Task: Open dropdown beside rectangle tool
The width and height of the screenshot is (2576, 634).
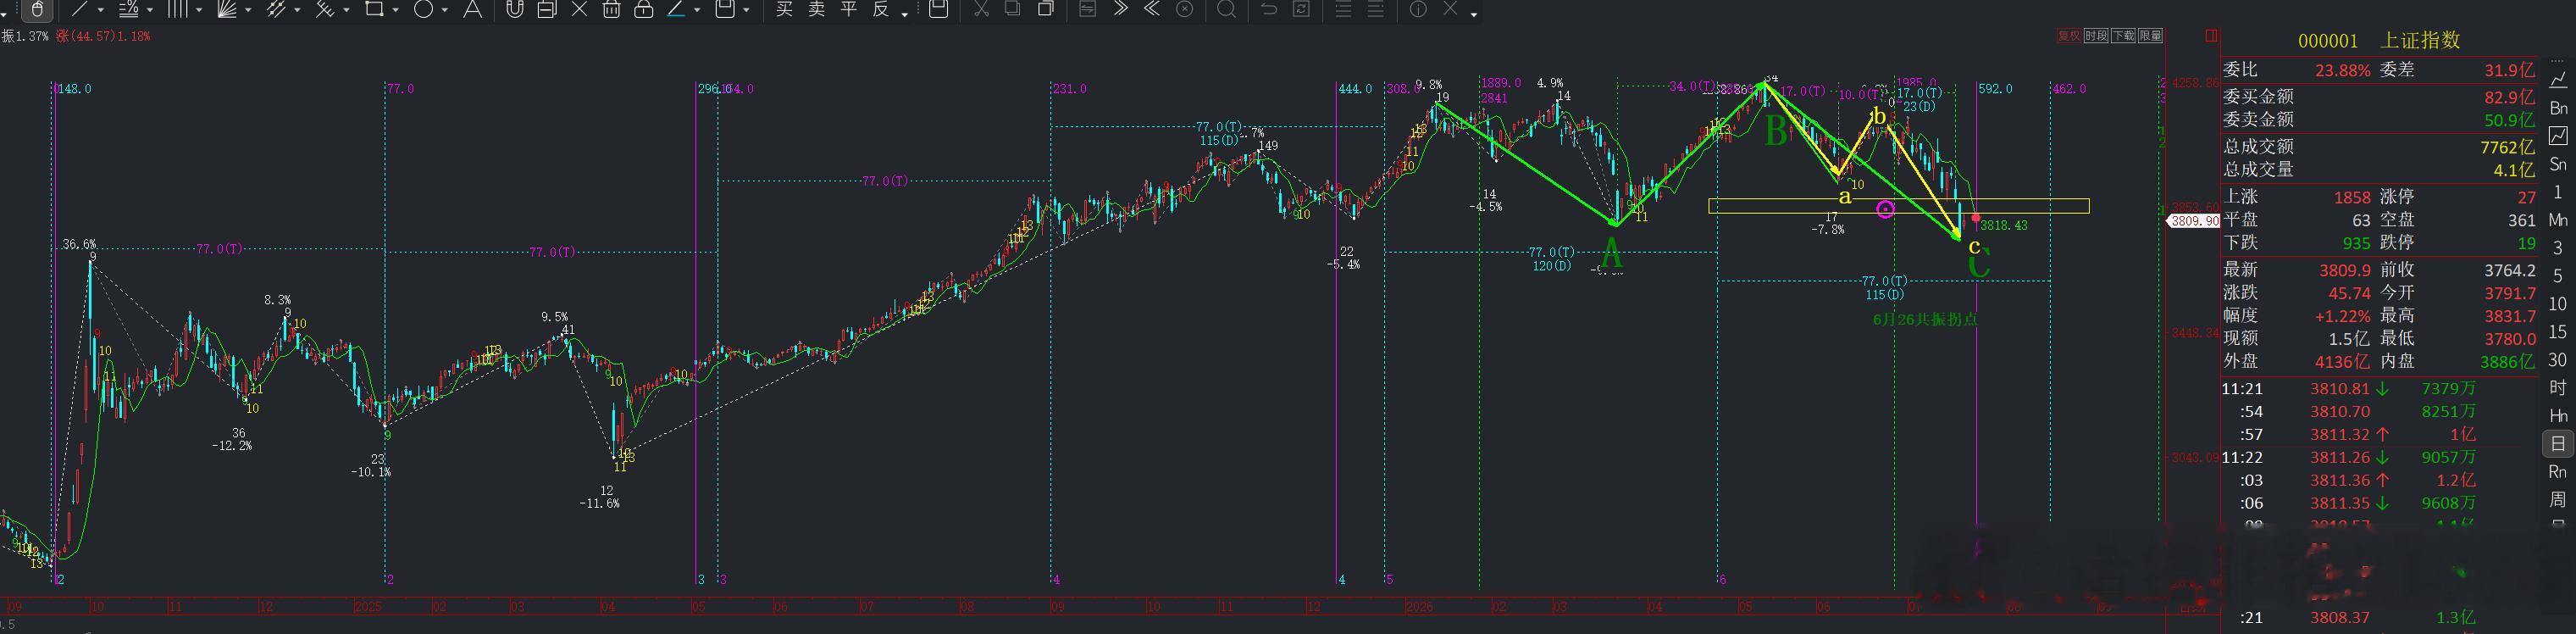Action: 396,10
